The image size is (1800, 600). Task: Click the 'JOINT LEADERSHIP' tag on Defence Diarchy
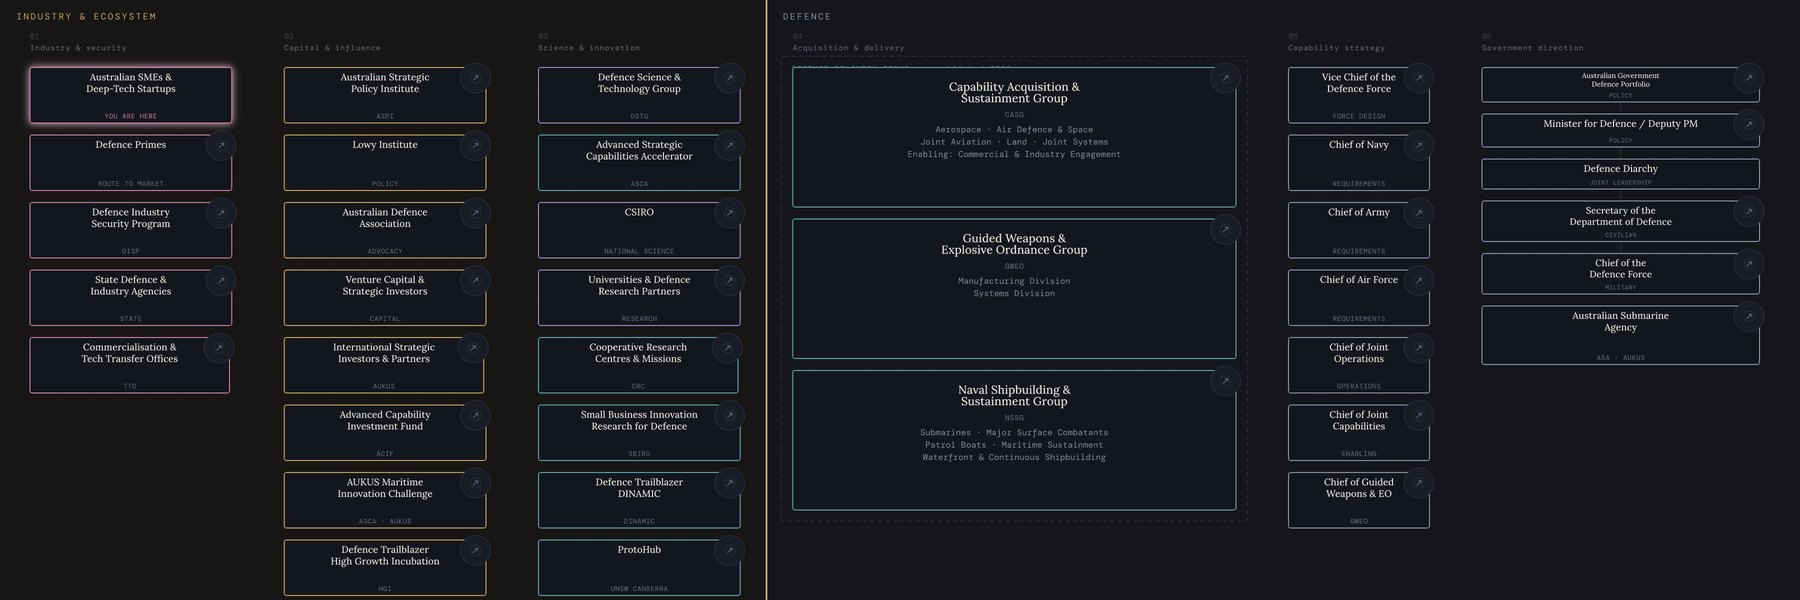1620,183
